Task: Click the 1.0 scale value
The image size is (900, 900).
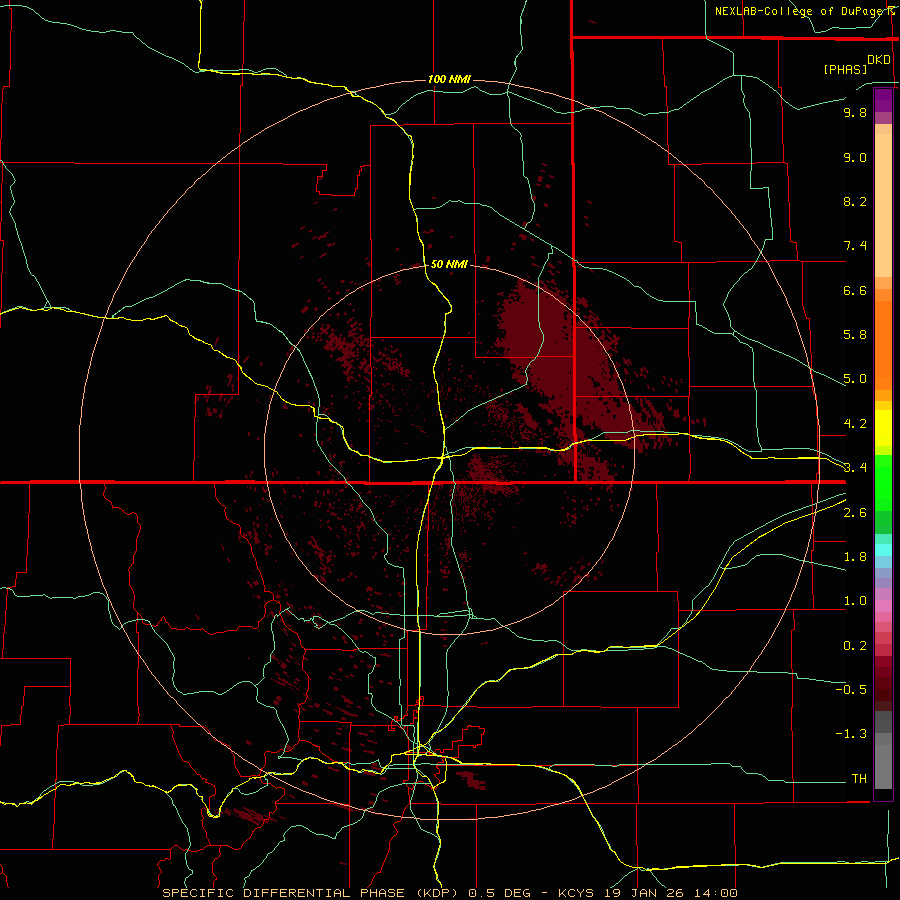Action: point(855,601)
